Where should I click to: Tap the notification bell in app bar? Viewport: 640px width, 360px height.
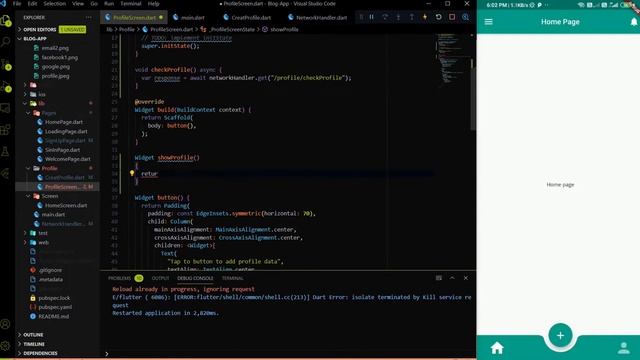[634, 22]
